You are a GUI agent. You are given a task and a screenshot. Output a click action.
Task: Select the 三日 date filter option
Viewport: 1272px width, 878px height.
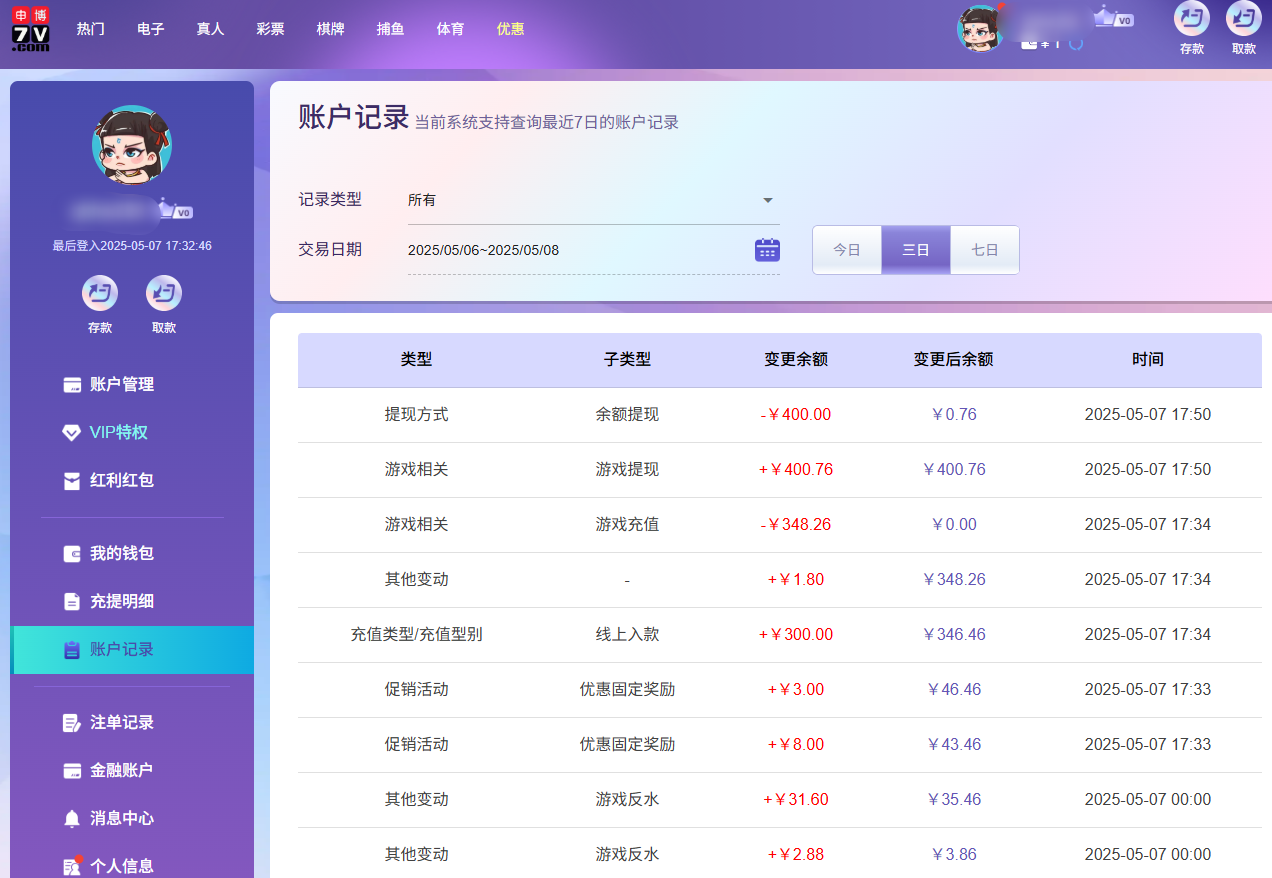pyautogui.click(x=915, y=249)
